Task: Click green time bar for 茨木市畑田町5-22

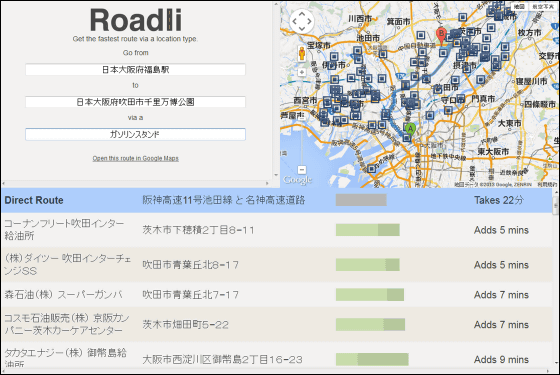Action: coord(370,325)
